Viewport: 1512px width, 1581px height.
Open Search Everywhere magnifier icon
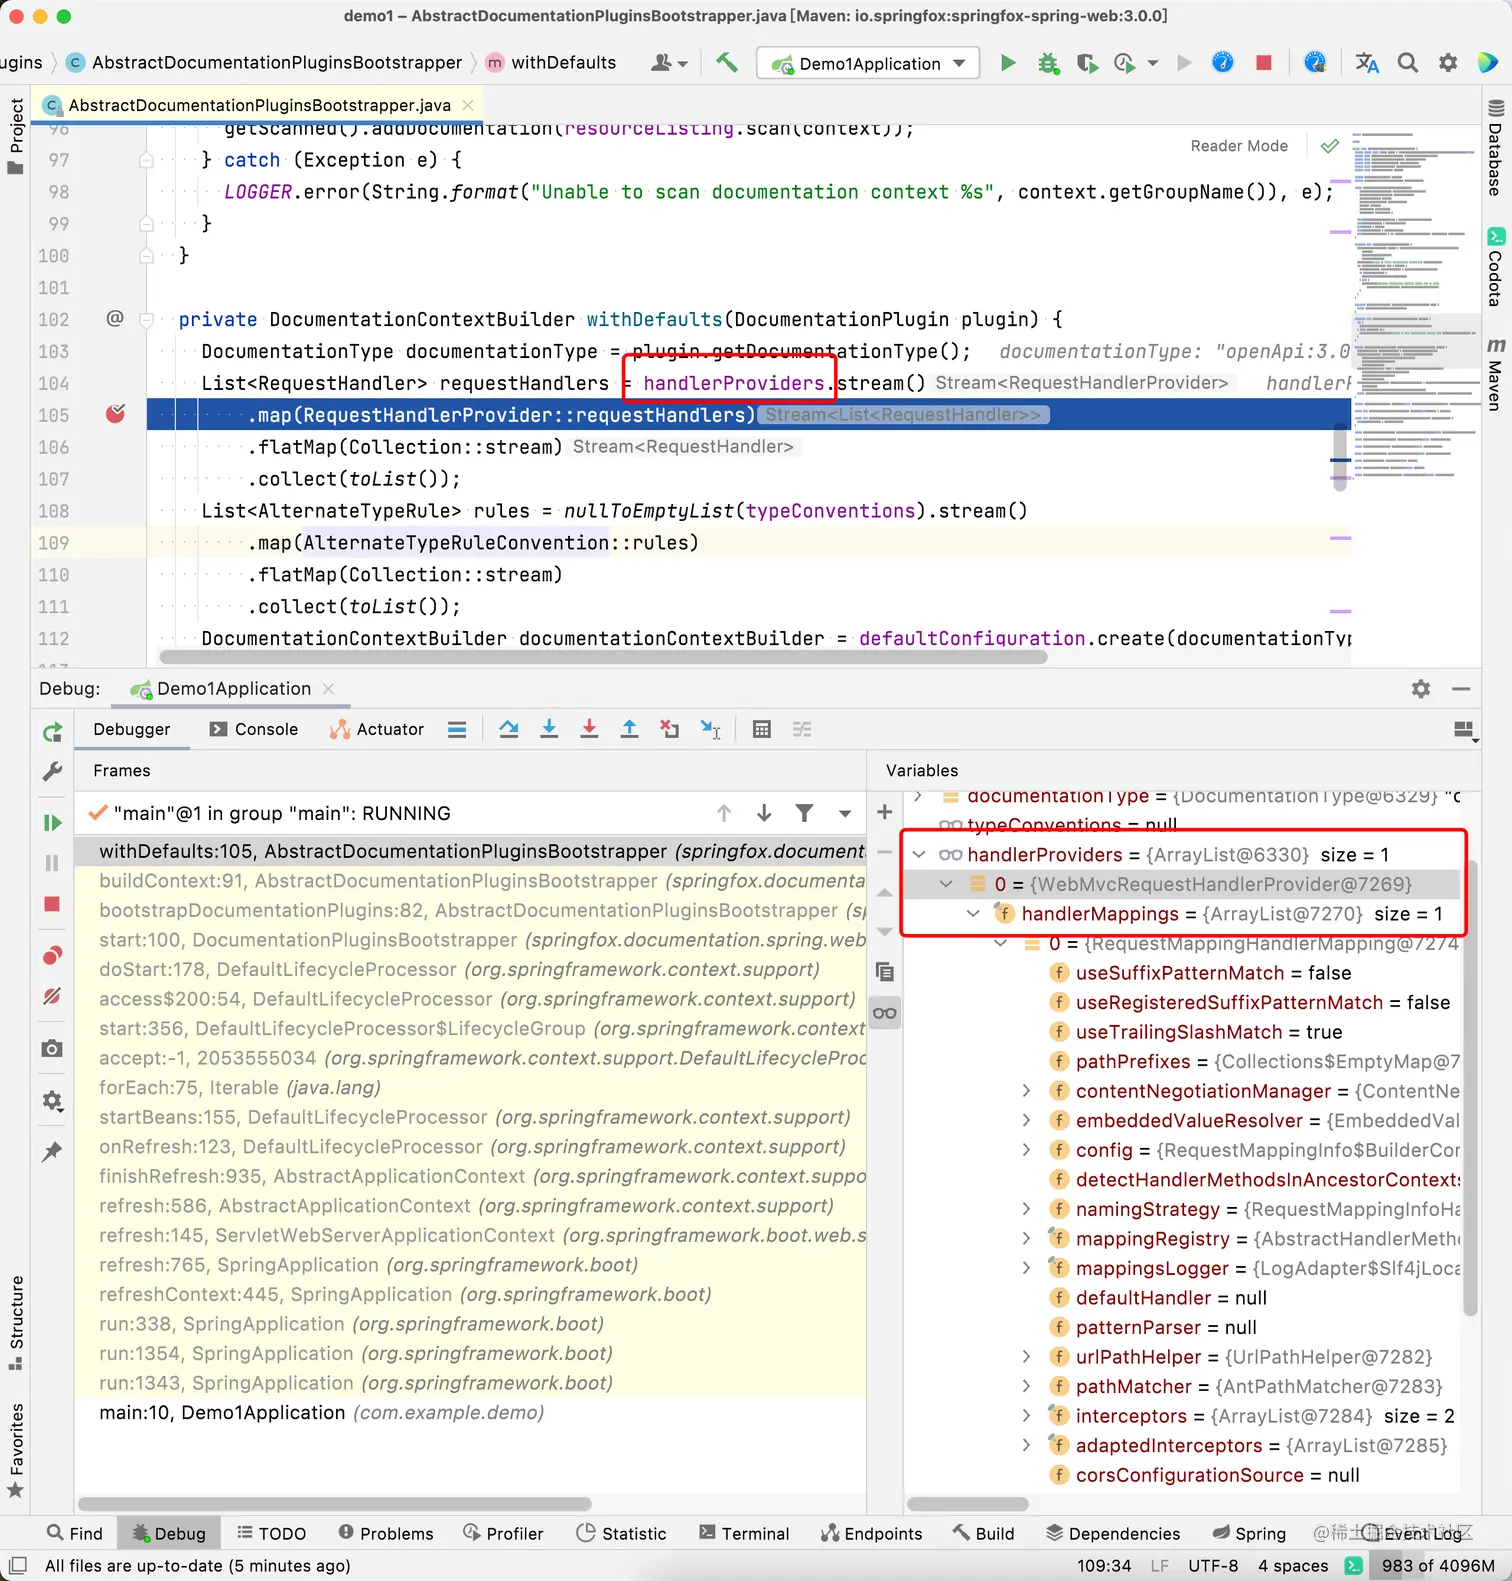pos(1407,63)
